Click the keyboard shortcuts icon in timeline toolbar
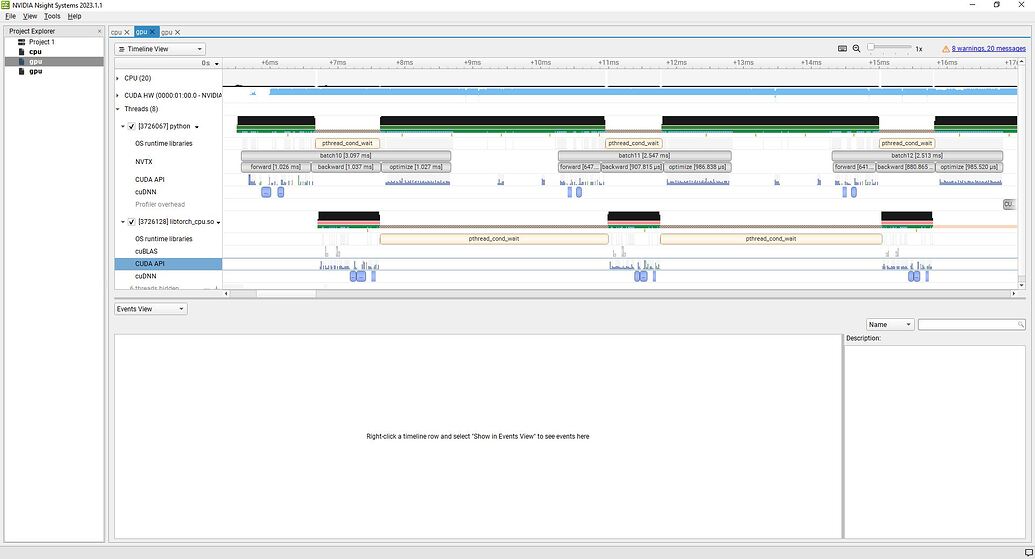The height and width of the screenshot is (559, 1035). point(842,49)
